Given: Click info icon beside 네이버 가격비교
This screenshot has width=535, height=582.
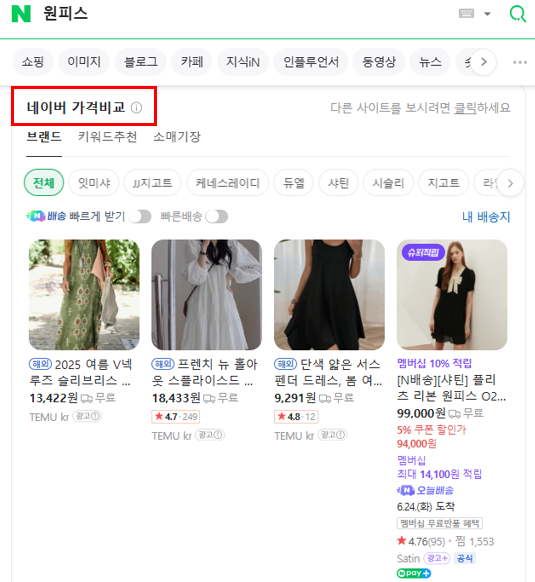Looking at the screenshot, I should [136, 108].
